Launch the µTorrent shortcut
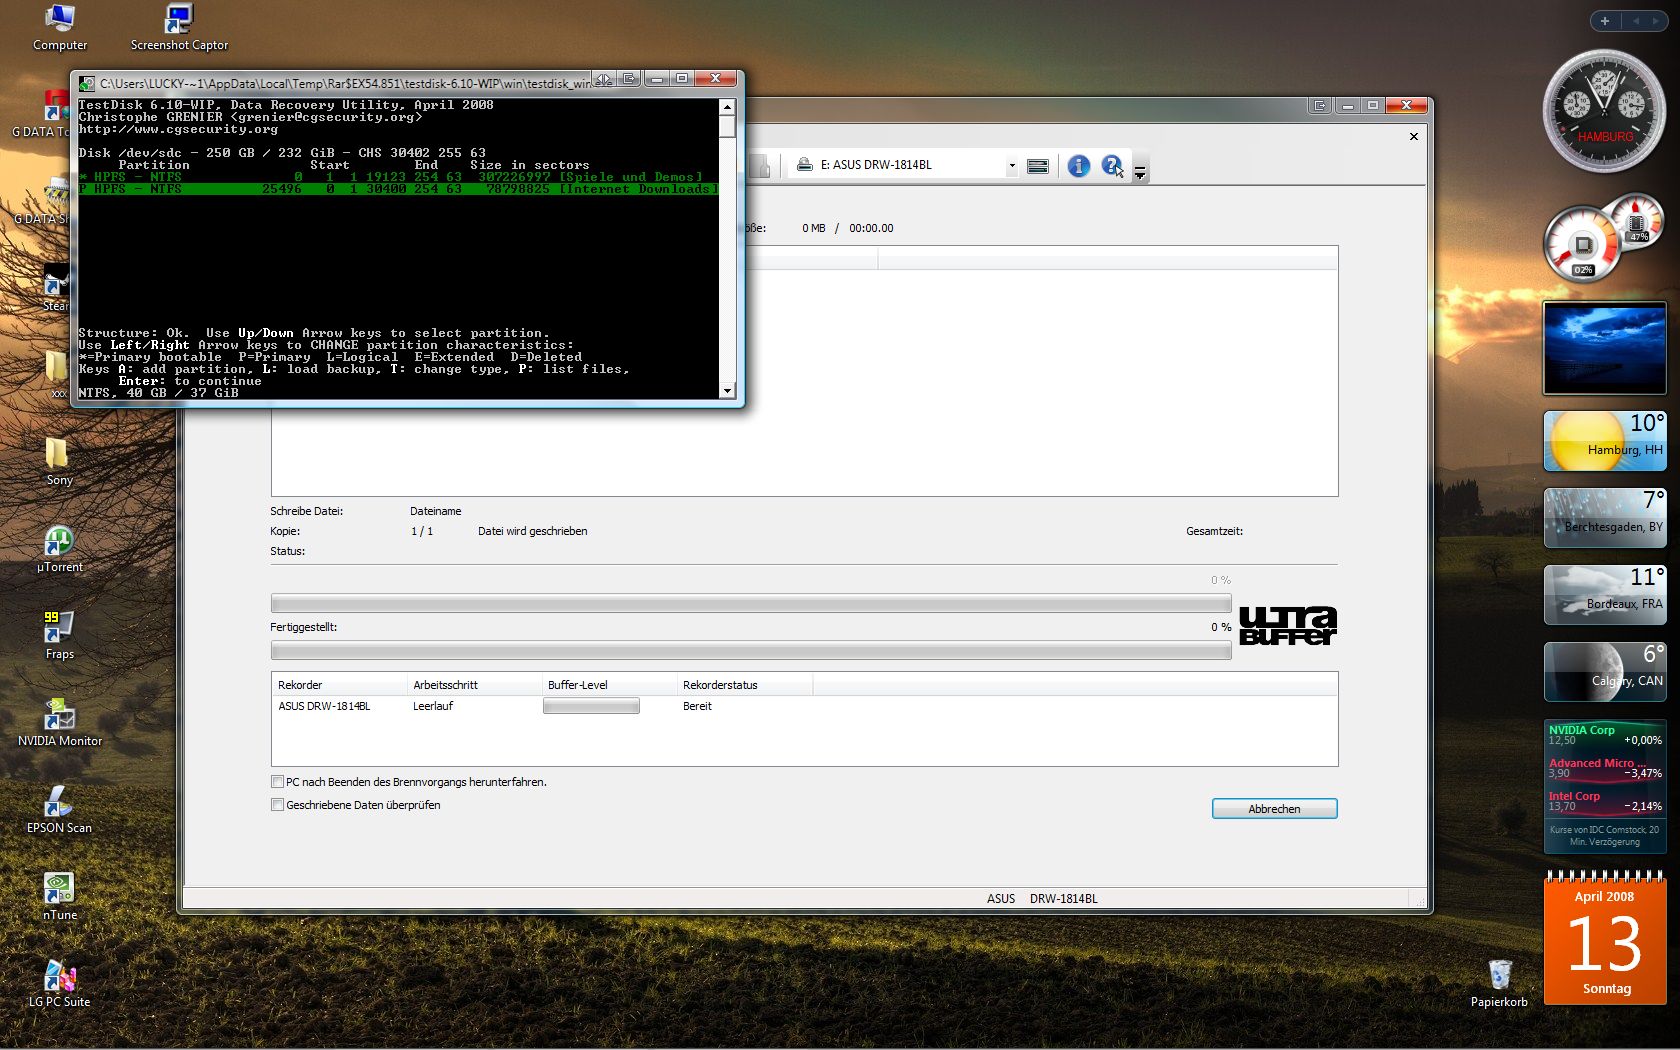The width and height of the screenshot is (1680, 1050). [59, 549]
